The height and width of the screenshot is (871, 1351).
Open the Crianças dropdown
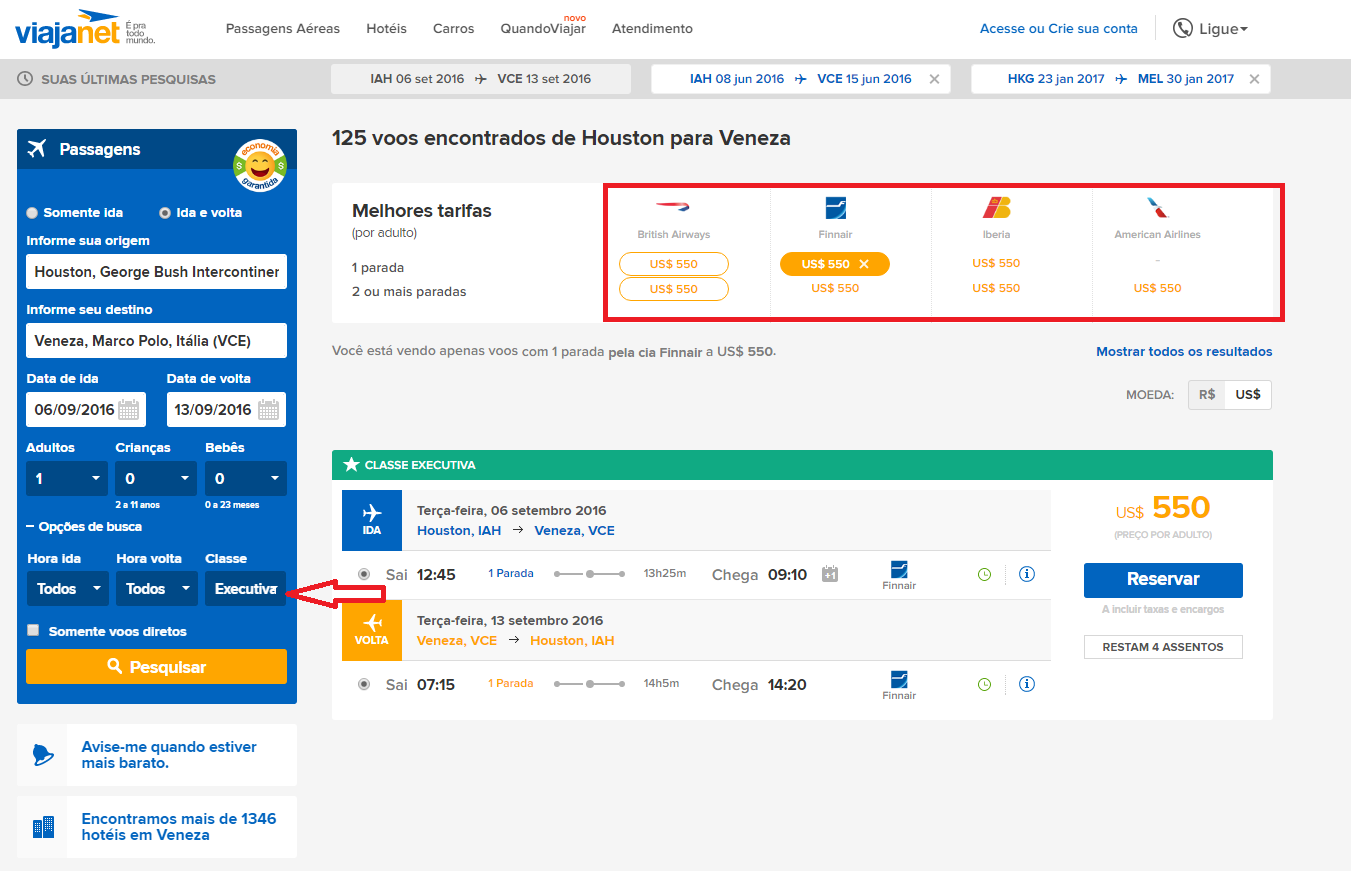point(156,479)
